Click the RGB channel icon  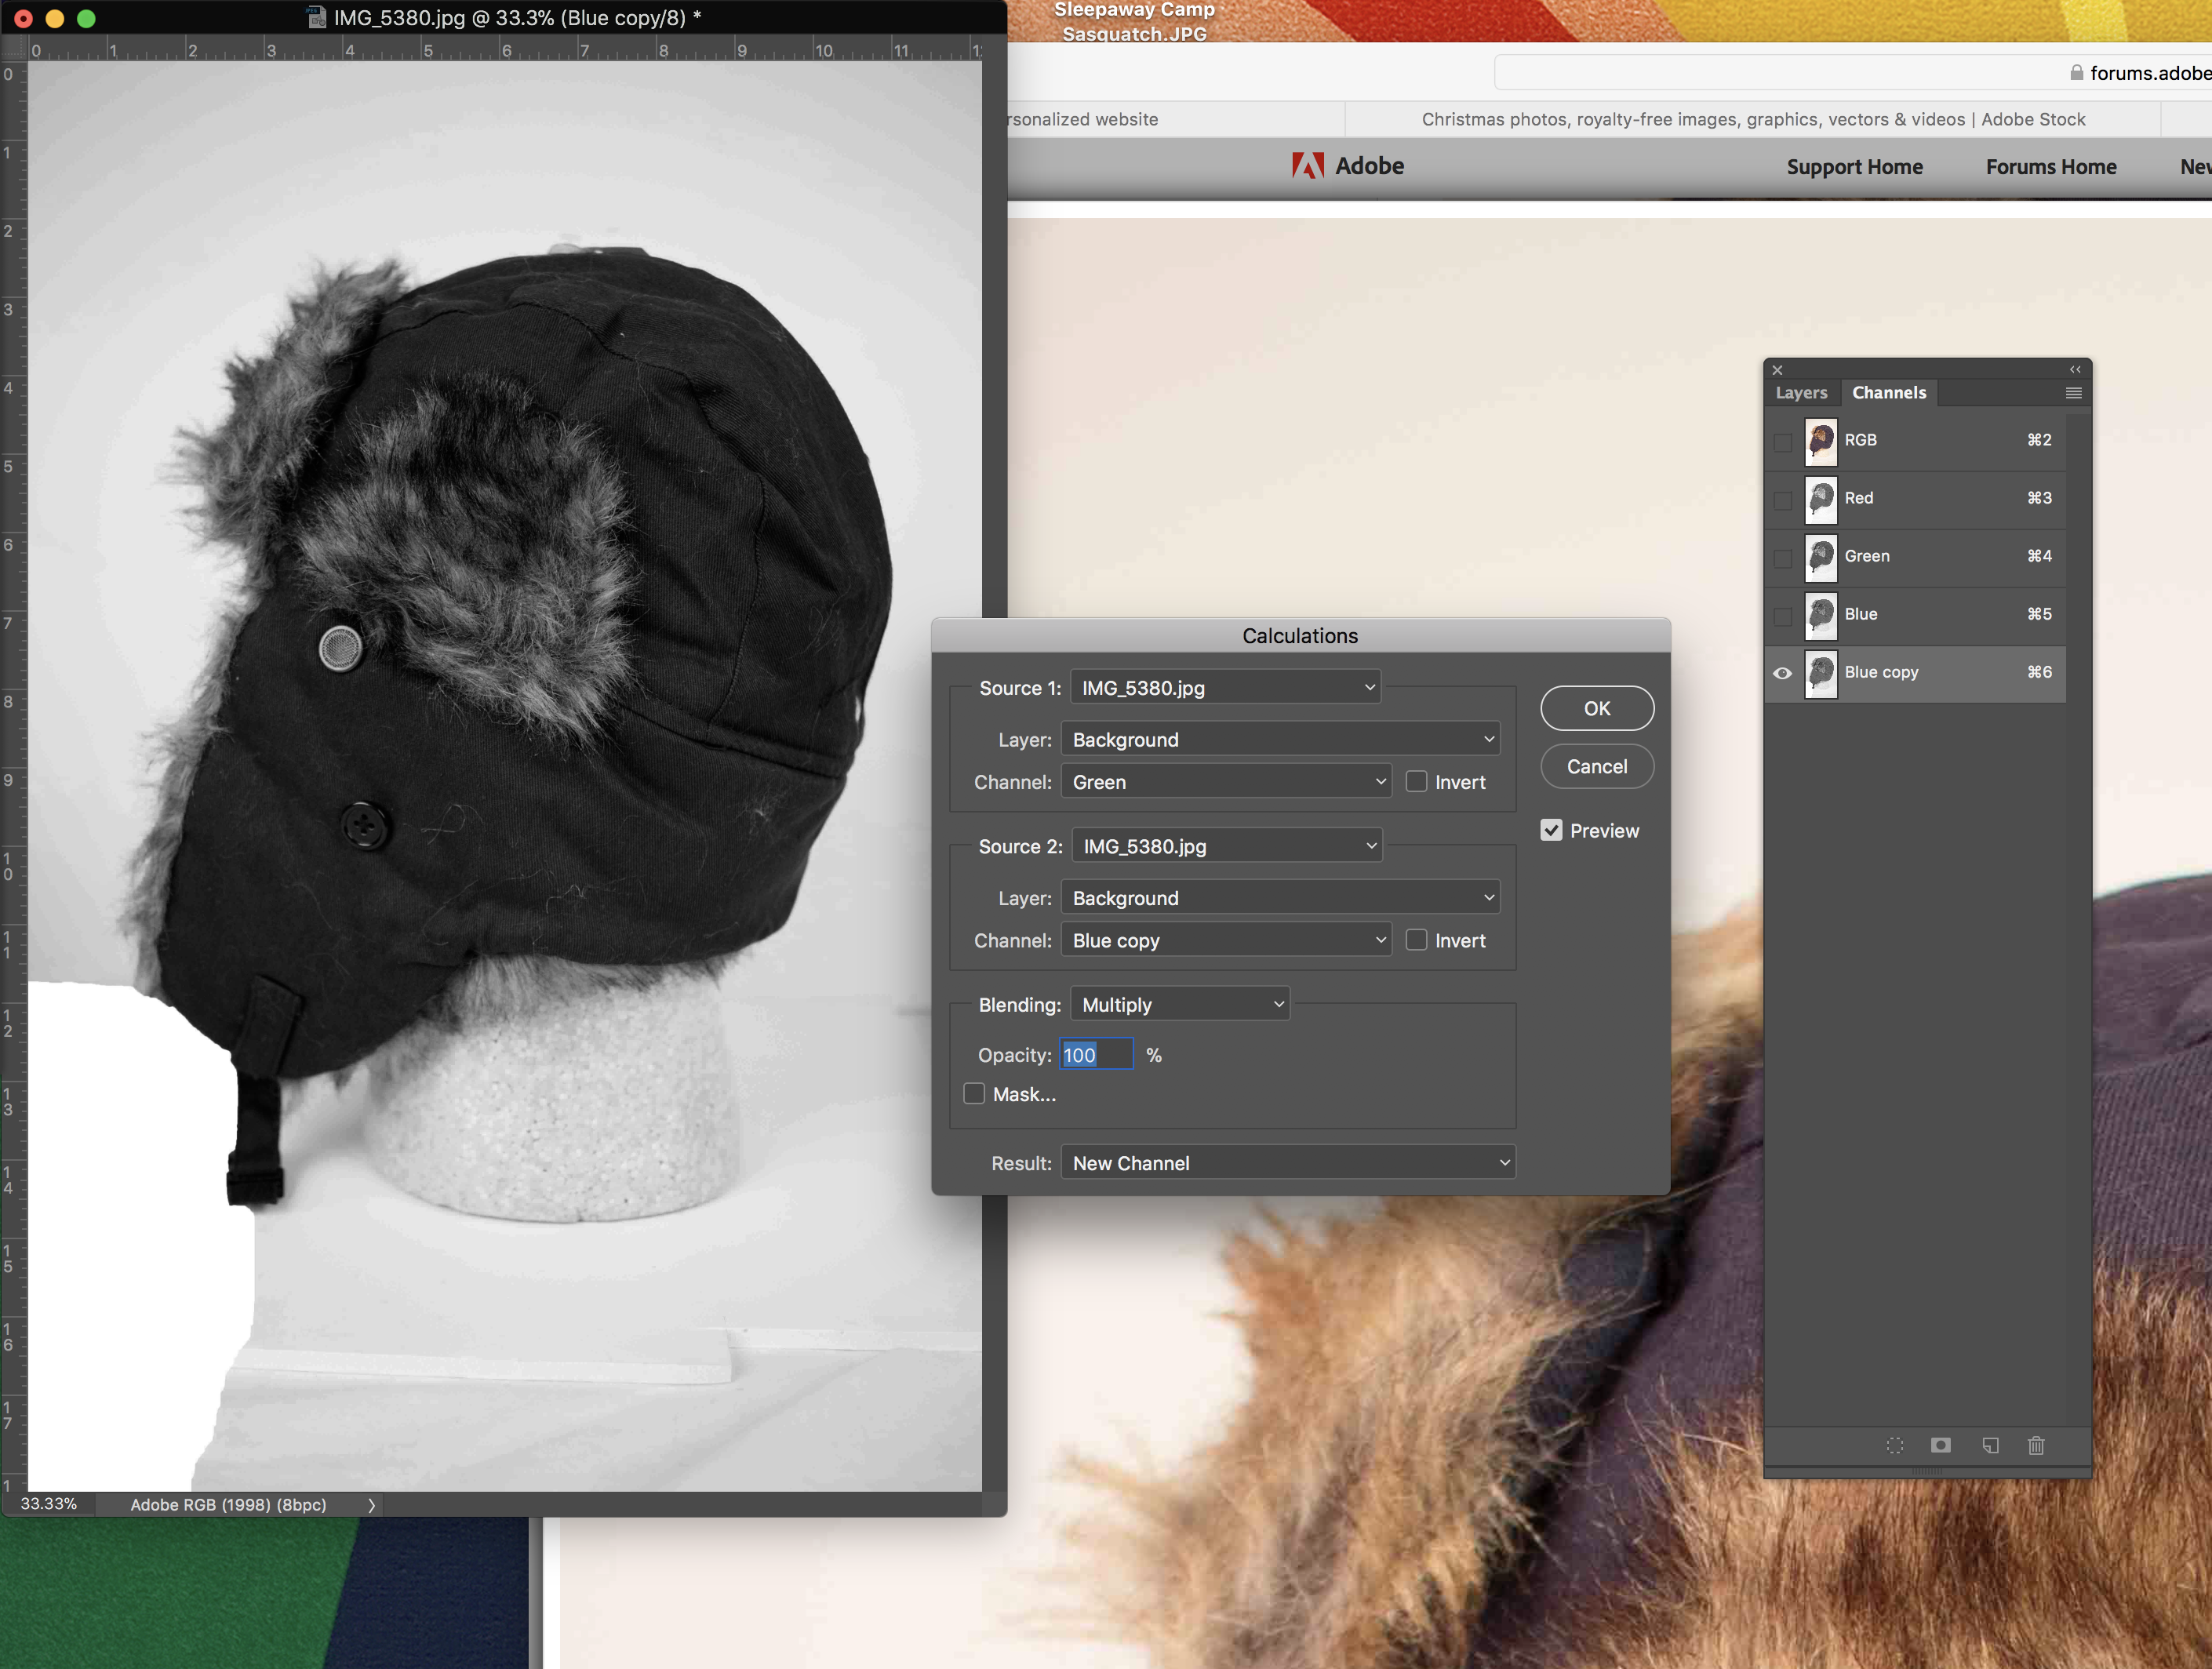[x=1821, y=440]
